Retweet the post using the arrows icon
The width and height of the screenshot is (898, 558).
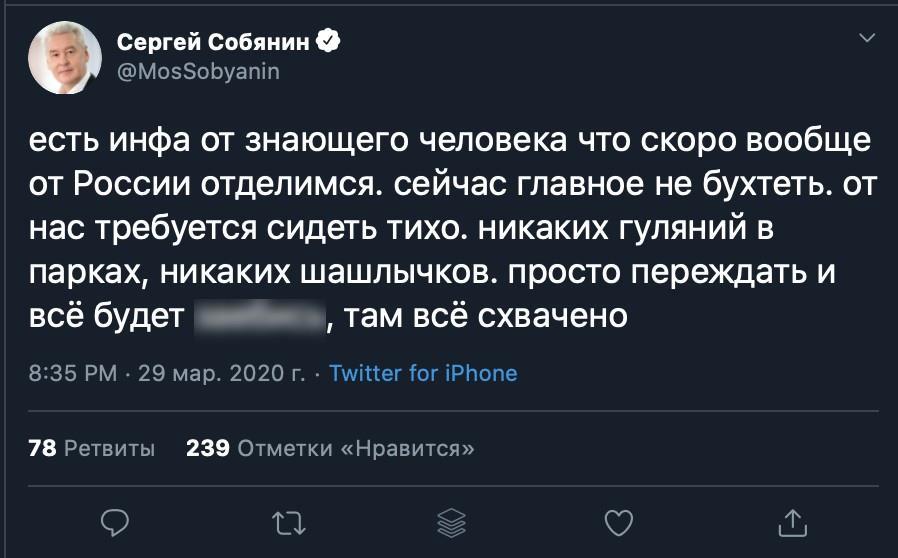pos(286,521)
